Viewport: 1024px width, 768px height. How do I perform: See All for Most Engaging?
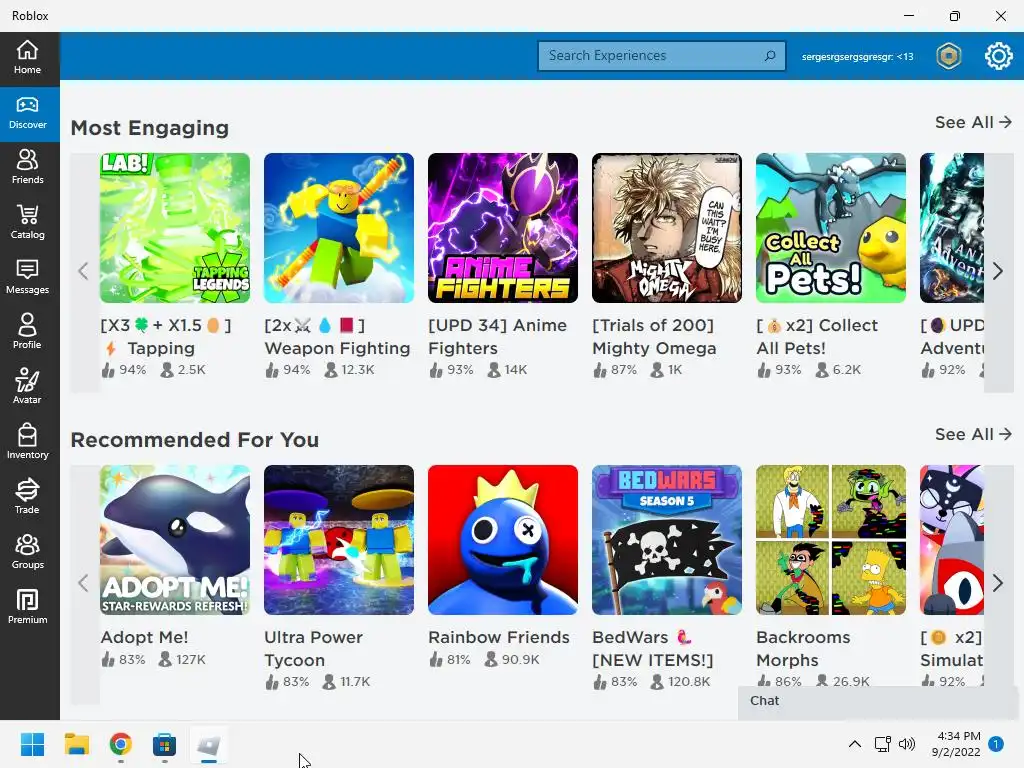pos(973,122)
